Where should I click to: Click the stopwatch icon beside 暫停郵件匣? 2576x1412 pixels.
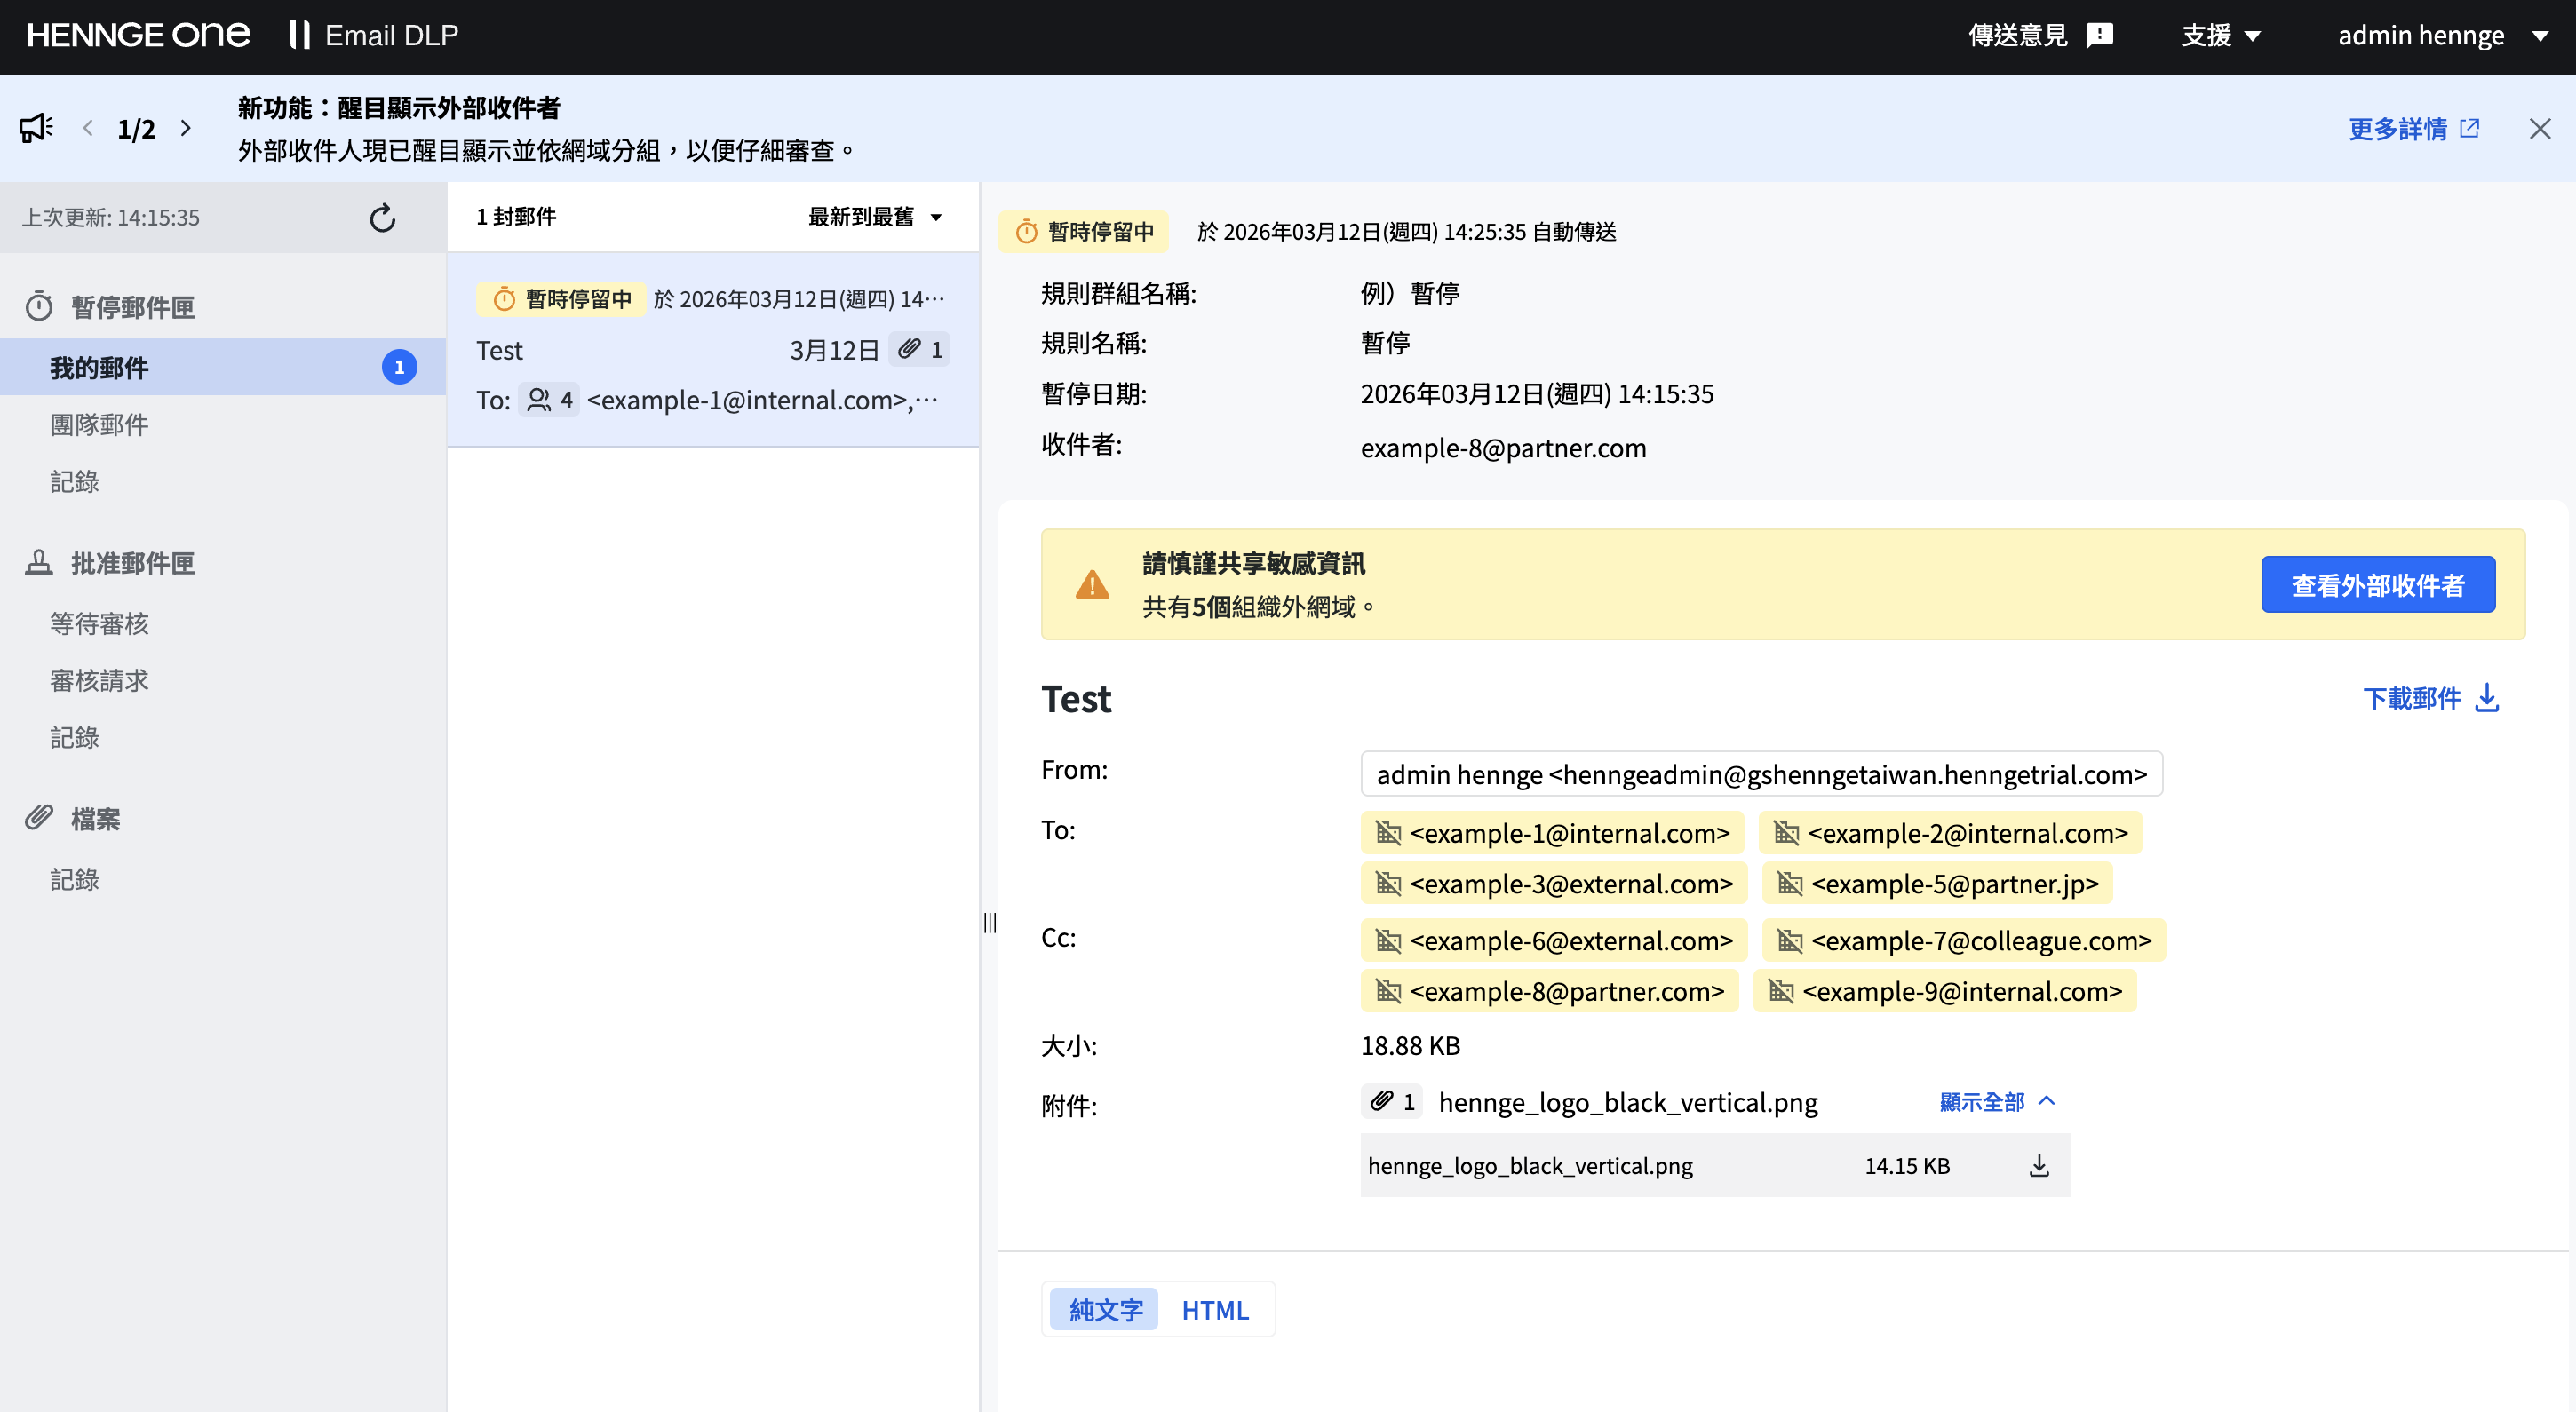38,306
